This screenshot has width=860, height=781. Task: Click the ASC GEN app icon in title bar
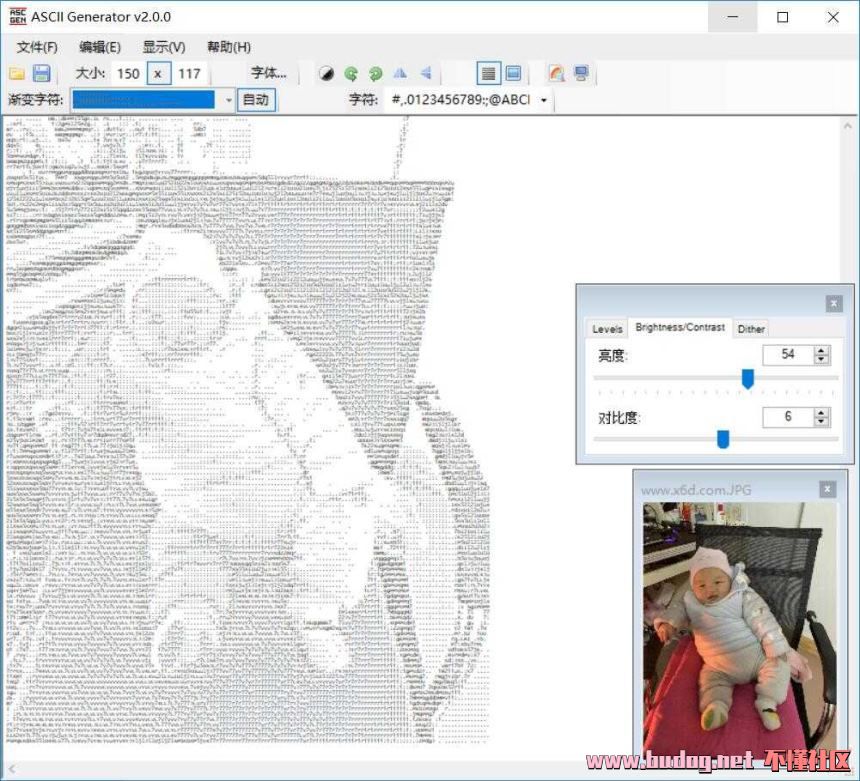pyautogui.click(x=18, y=16)
